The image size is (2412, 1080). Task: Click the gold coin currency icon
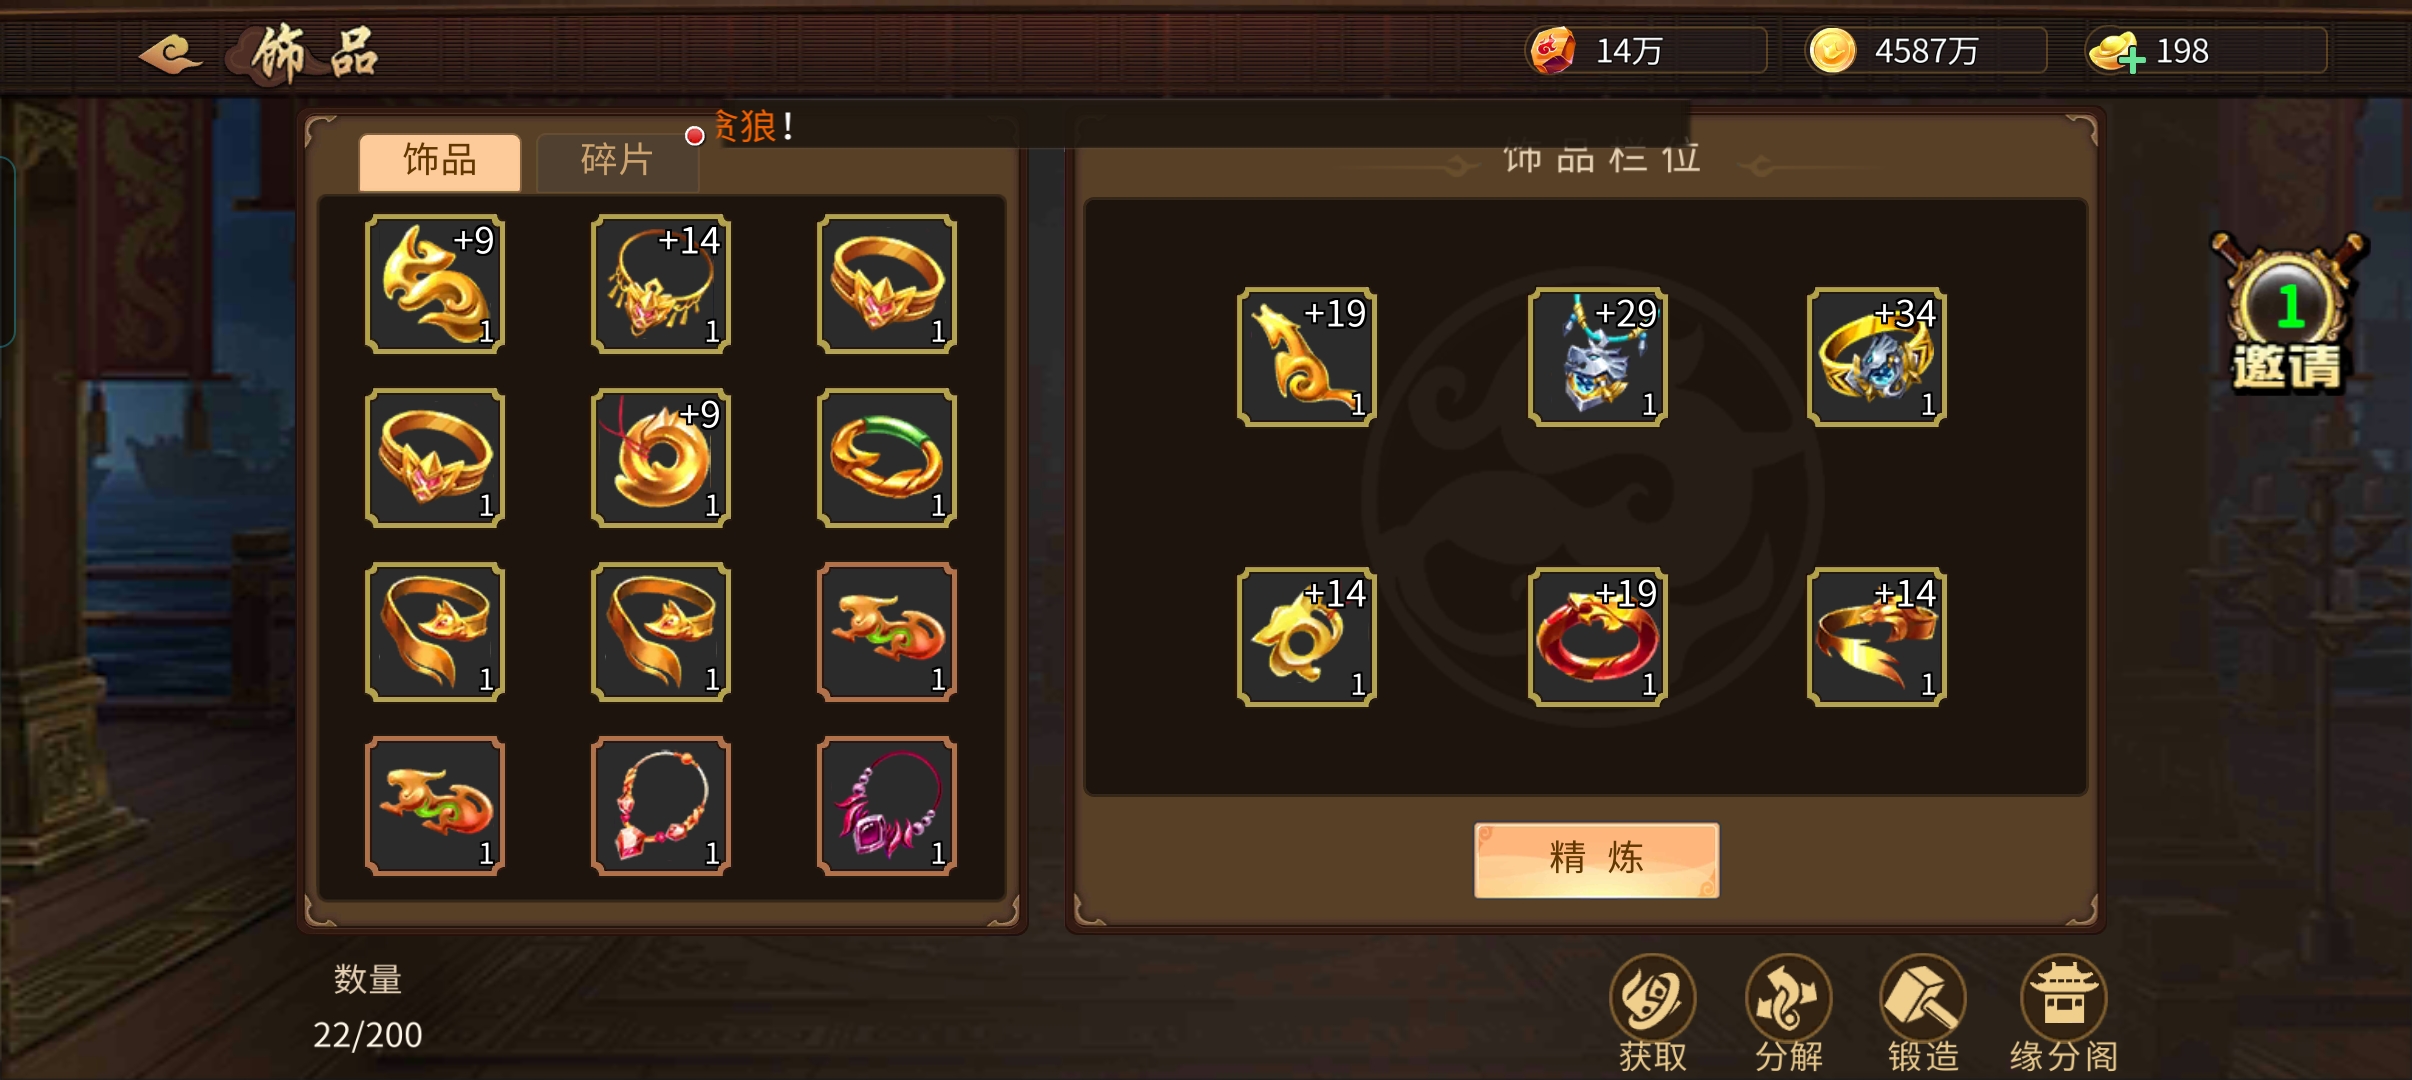point(1832,50)
